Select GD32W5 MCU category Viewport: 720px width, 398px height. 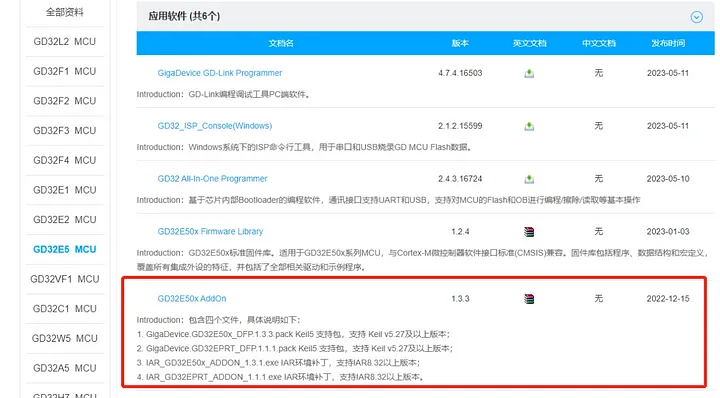click(65, 339)
